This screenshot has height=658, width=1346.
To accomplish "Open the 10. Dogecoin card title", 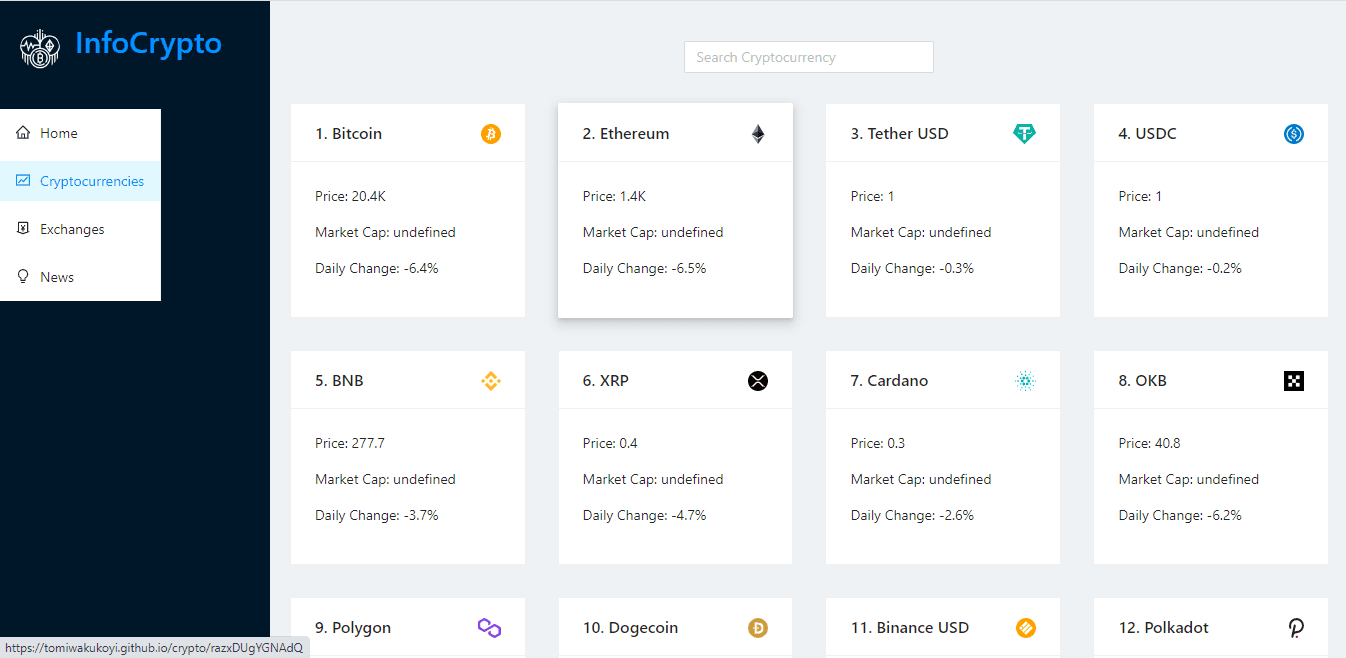I will click(x=630, y=628).
